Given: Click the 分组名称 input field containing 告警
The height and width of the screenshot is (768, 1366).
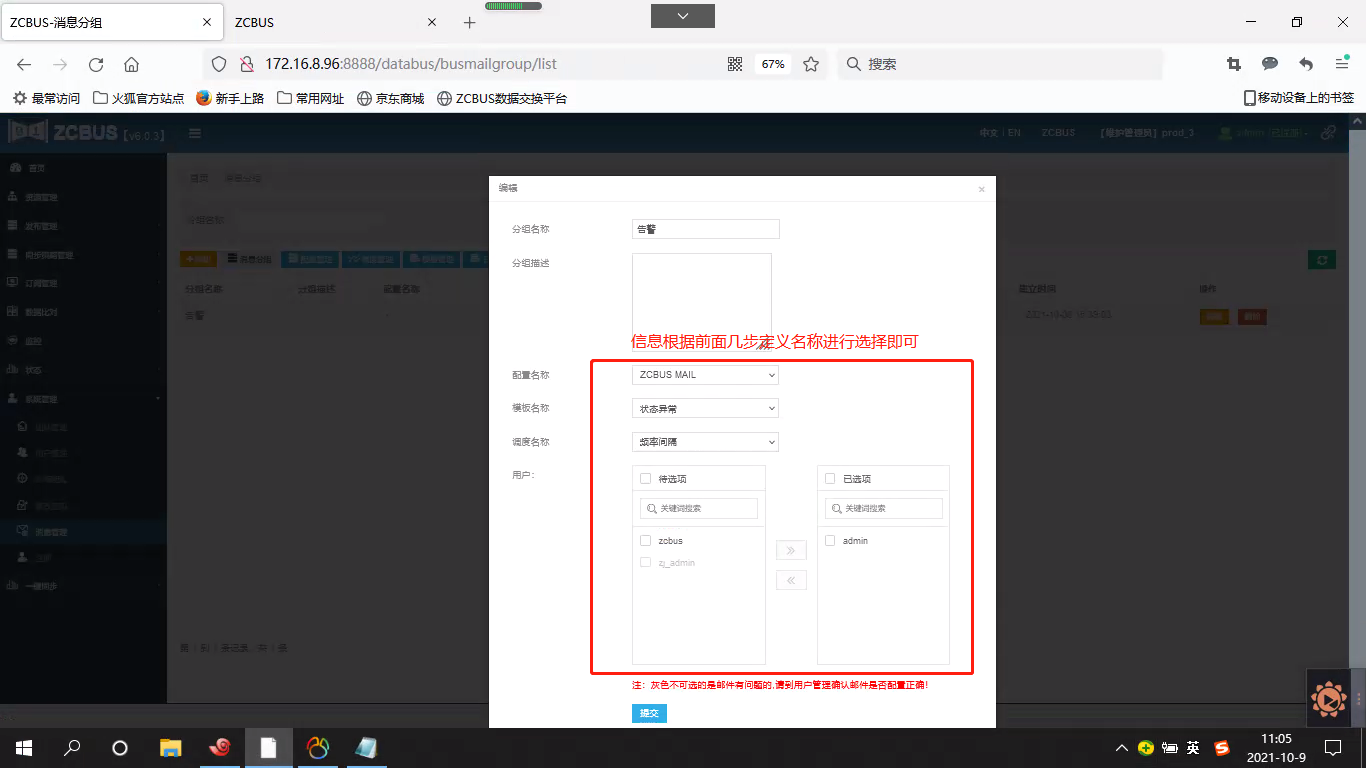Looking at the screenshot, I should click(705, 229).
